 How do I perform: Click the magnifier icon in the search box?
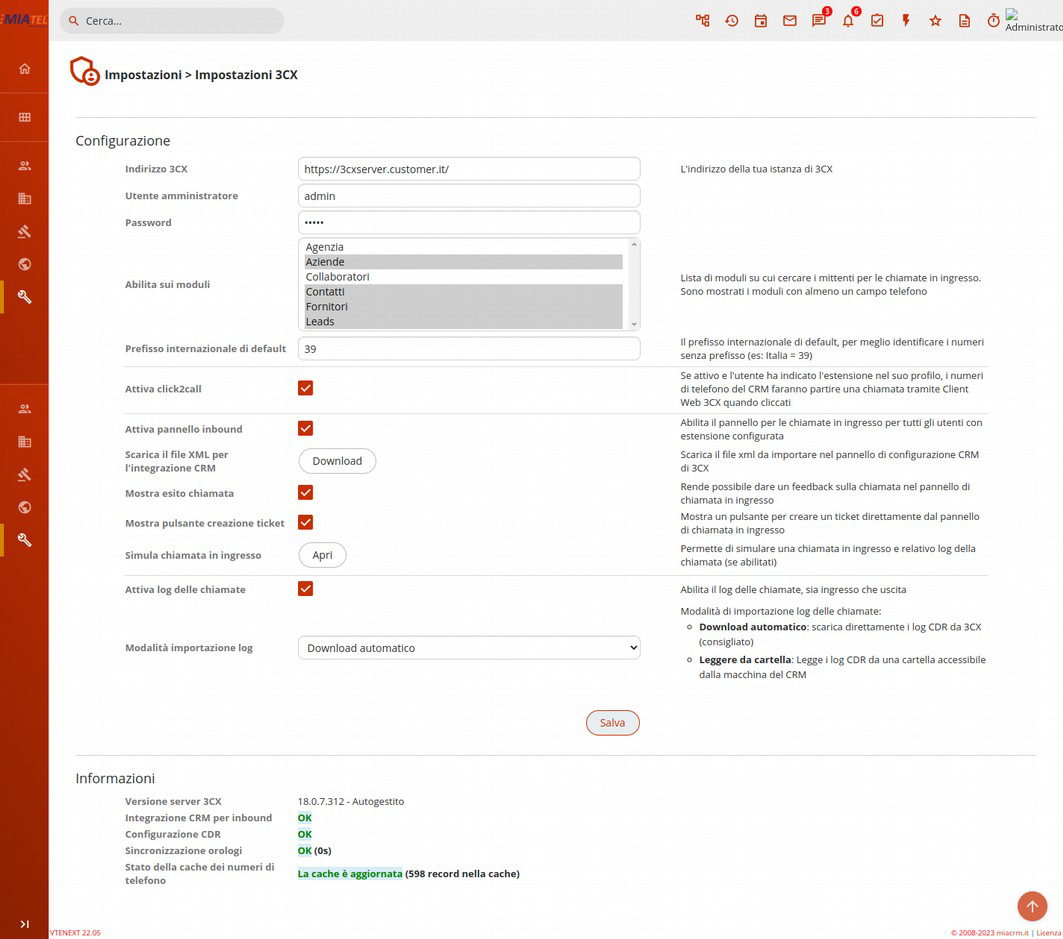[74, 21]
